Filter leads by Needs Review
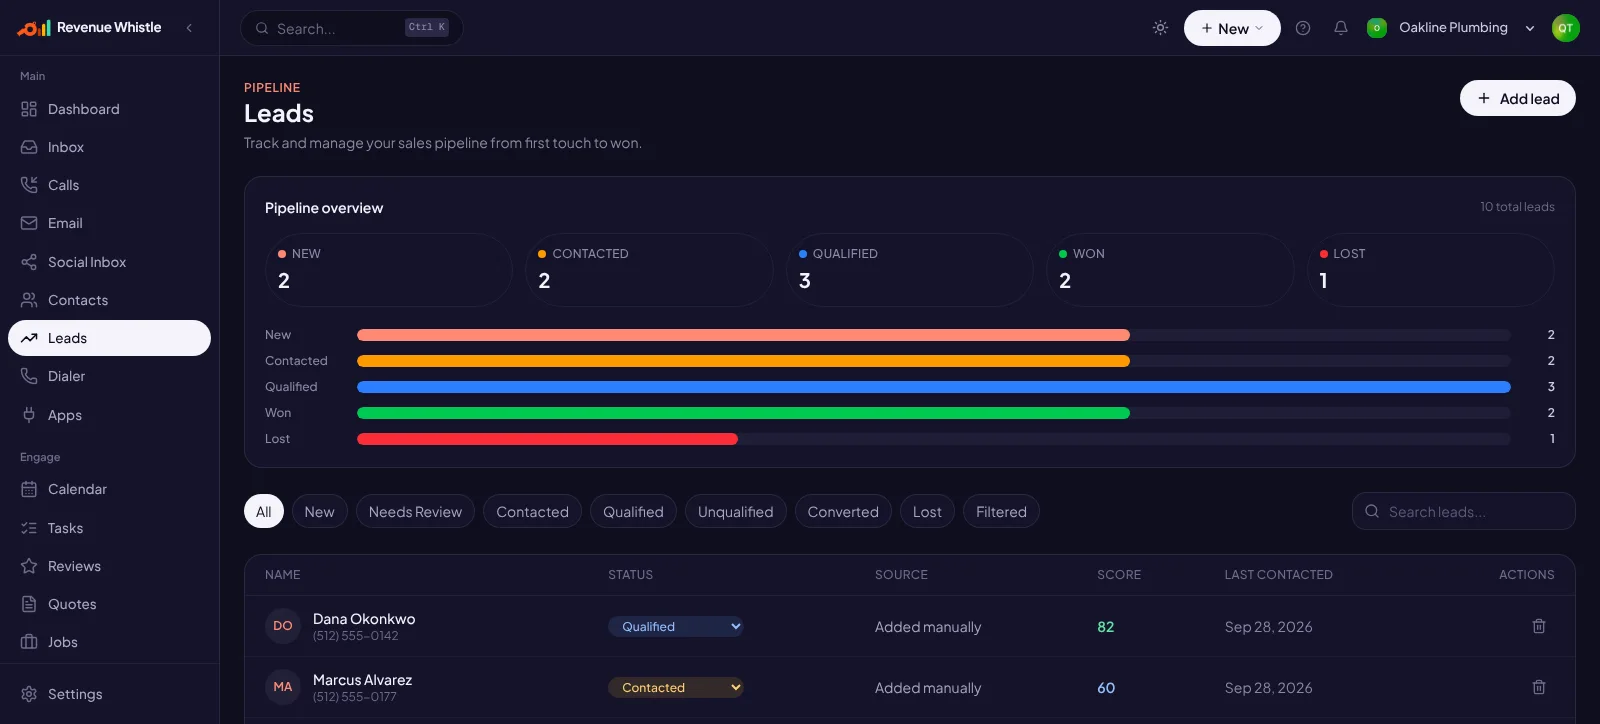This screenshot has height=724, width=1600. (x=415, y=512)
